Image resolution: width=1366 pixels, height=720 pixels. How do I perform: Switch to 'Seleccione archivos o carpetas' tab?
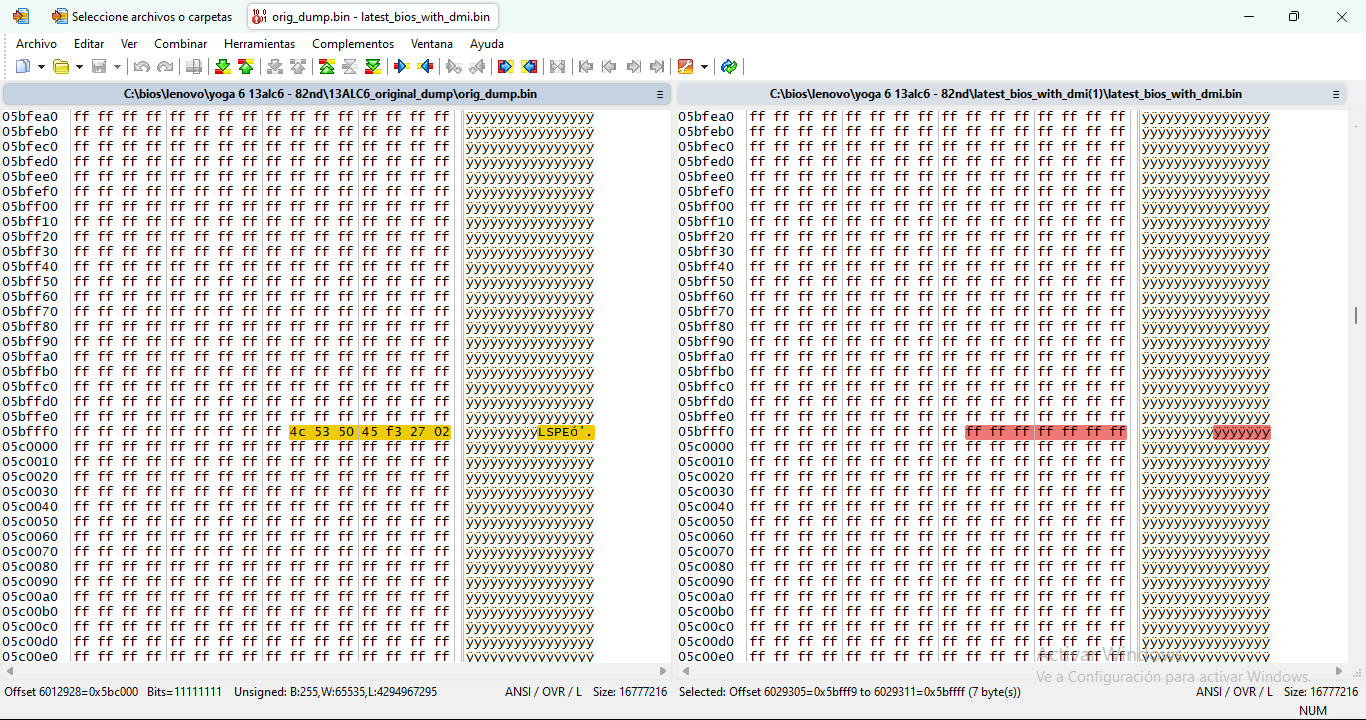pyautogui.click(x=142, y=17)
